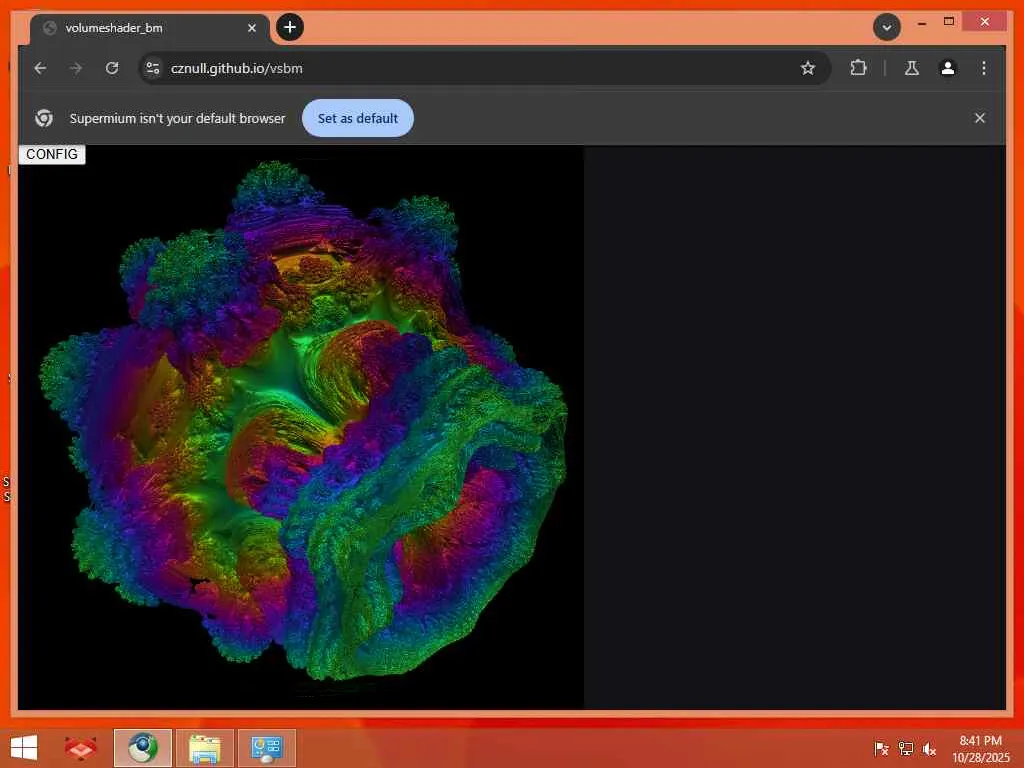This screenshot has height=768, width=1024.
Task: Open the Control Panel taskbar icon
Action: point(266,748)
